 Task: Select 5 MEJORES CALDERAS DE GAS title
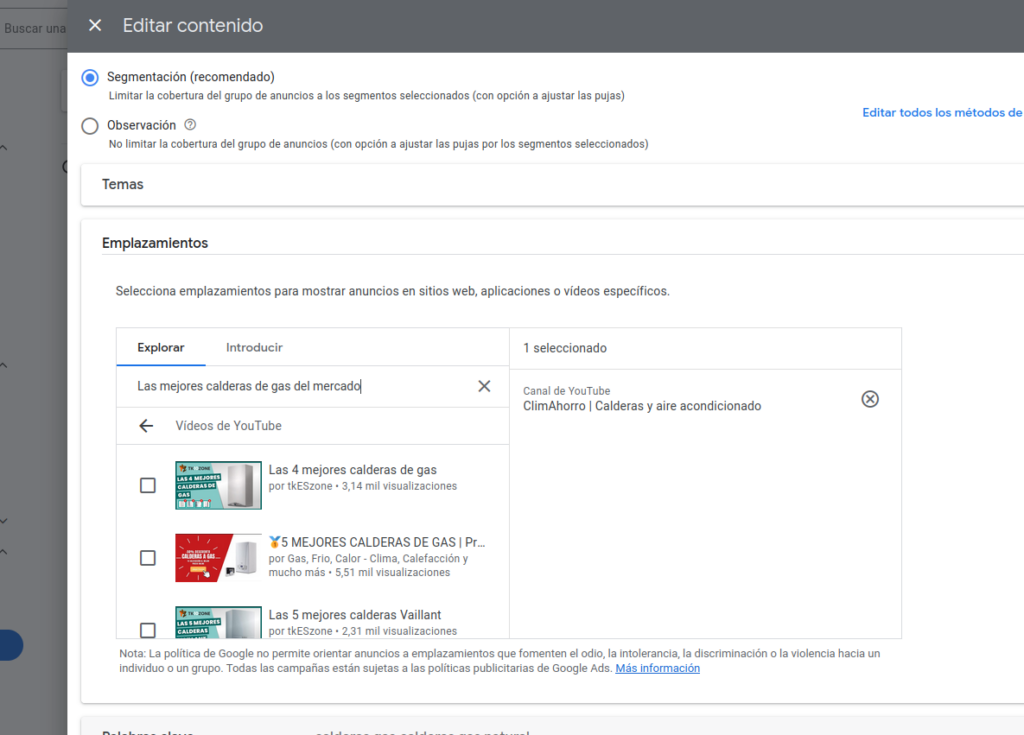(x=377, y=542)
